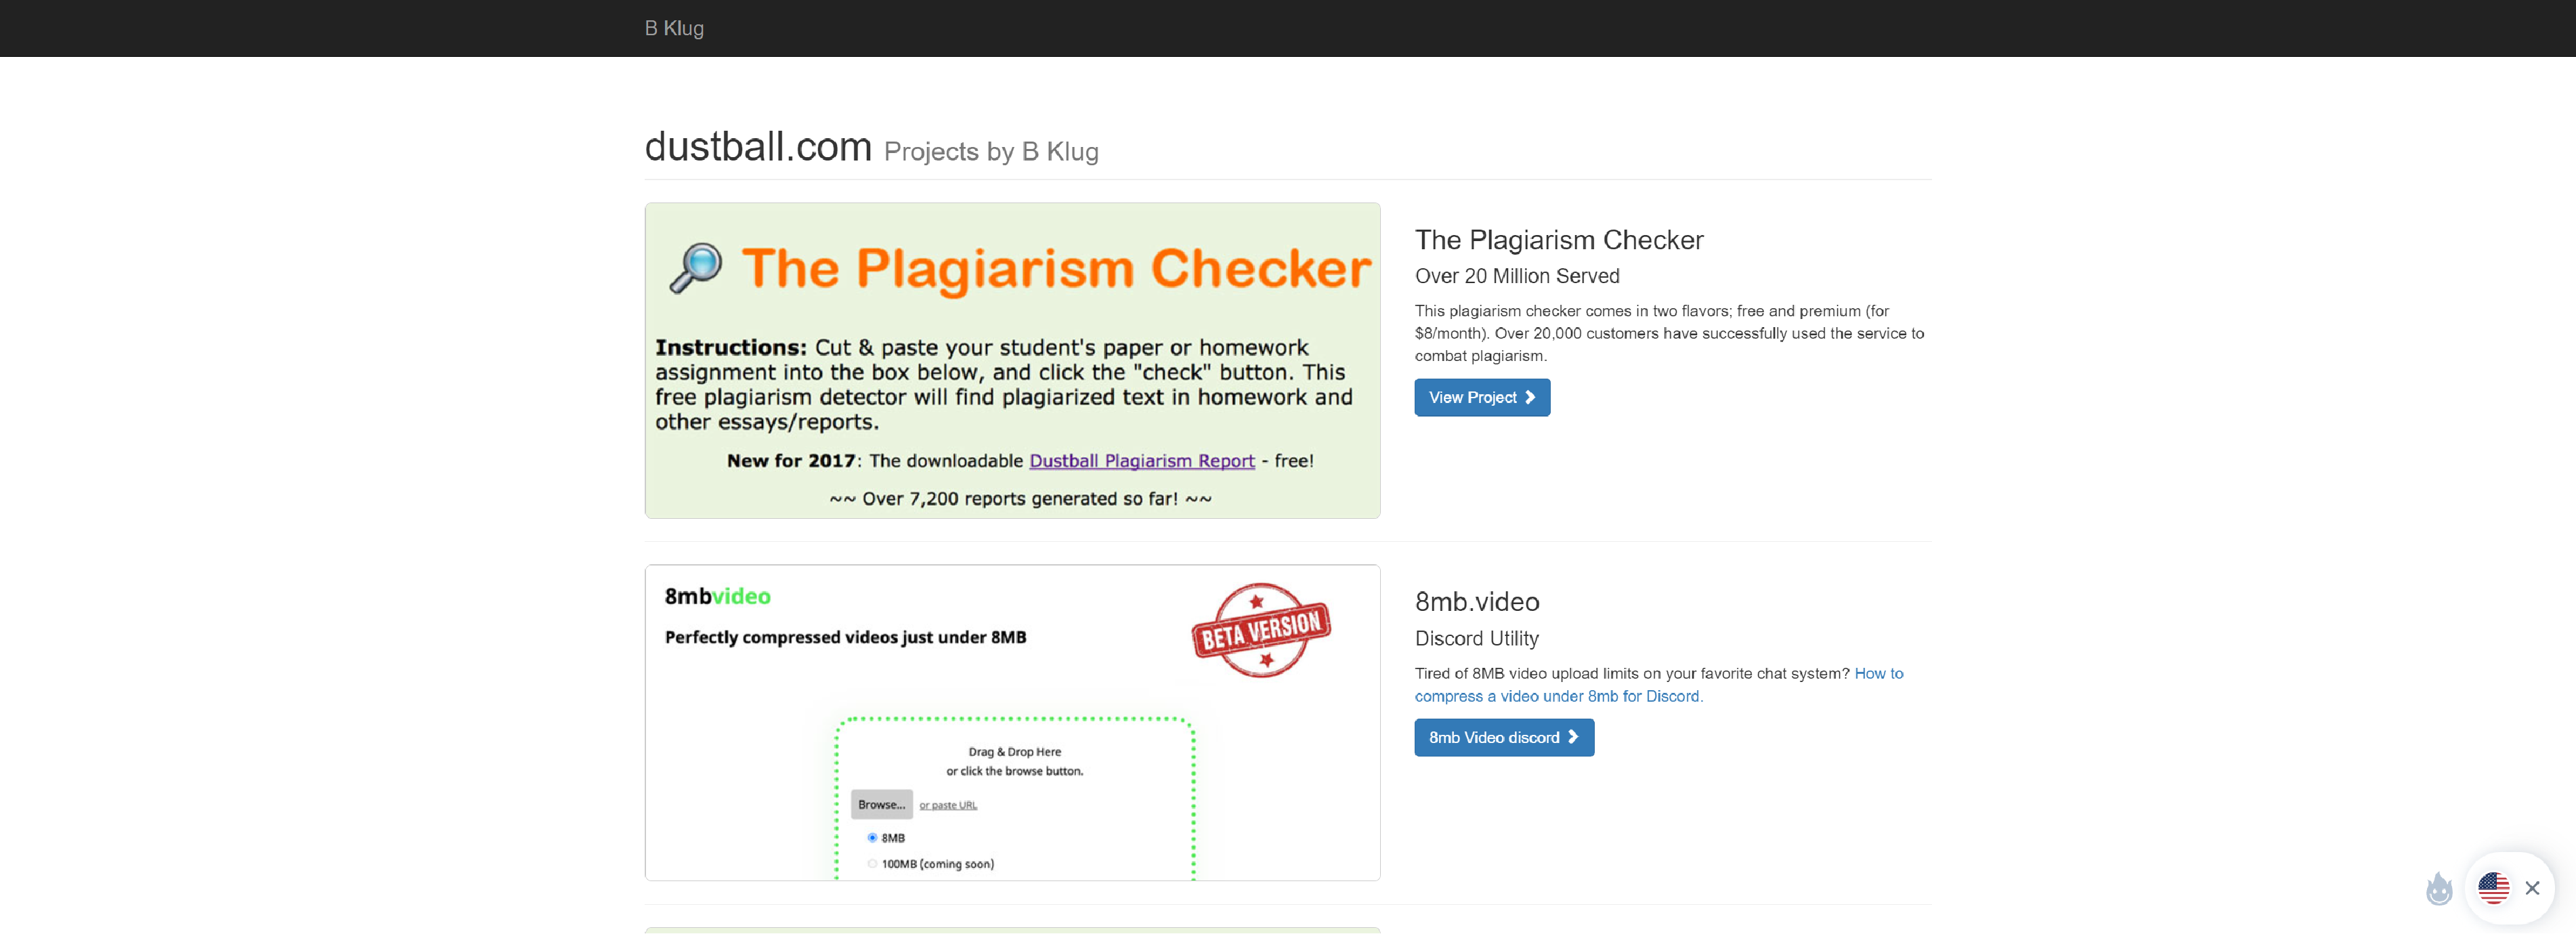This screenshot has height=934, width=2576.
Task: Click the Discord Utility subtitle
Action: (x=1476, y=638)
